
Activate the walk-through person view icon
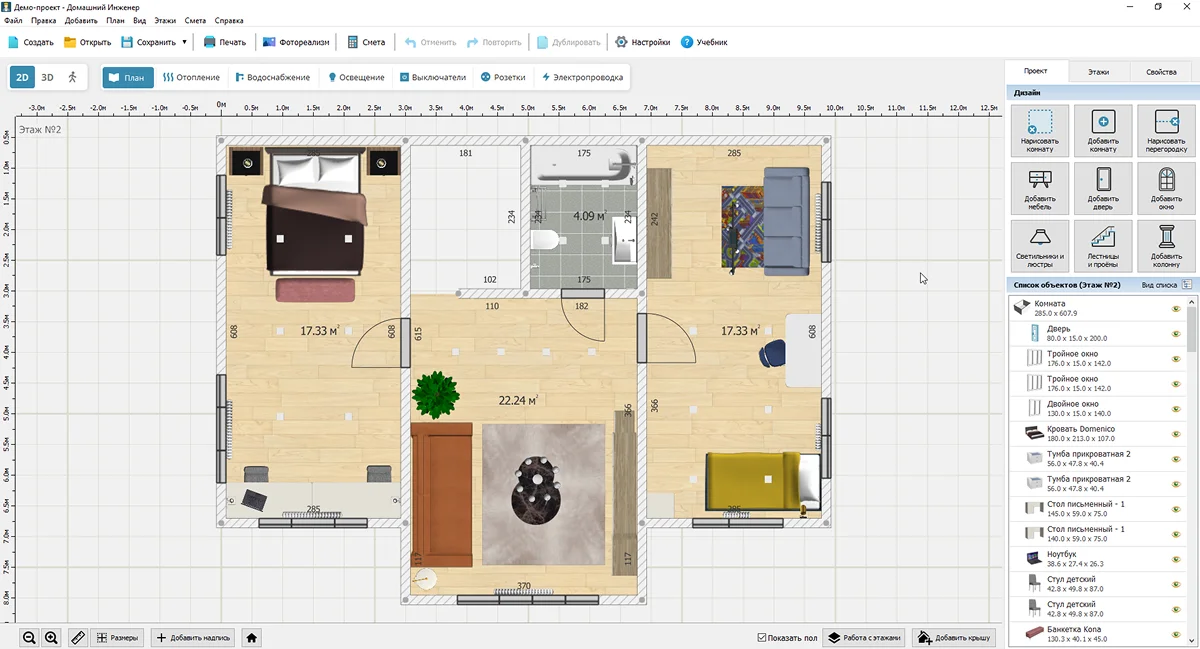pyautogui.click(x=72, y=77)
